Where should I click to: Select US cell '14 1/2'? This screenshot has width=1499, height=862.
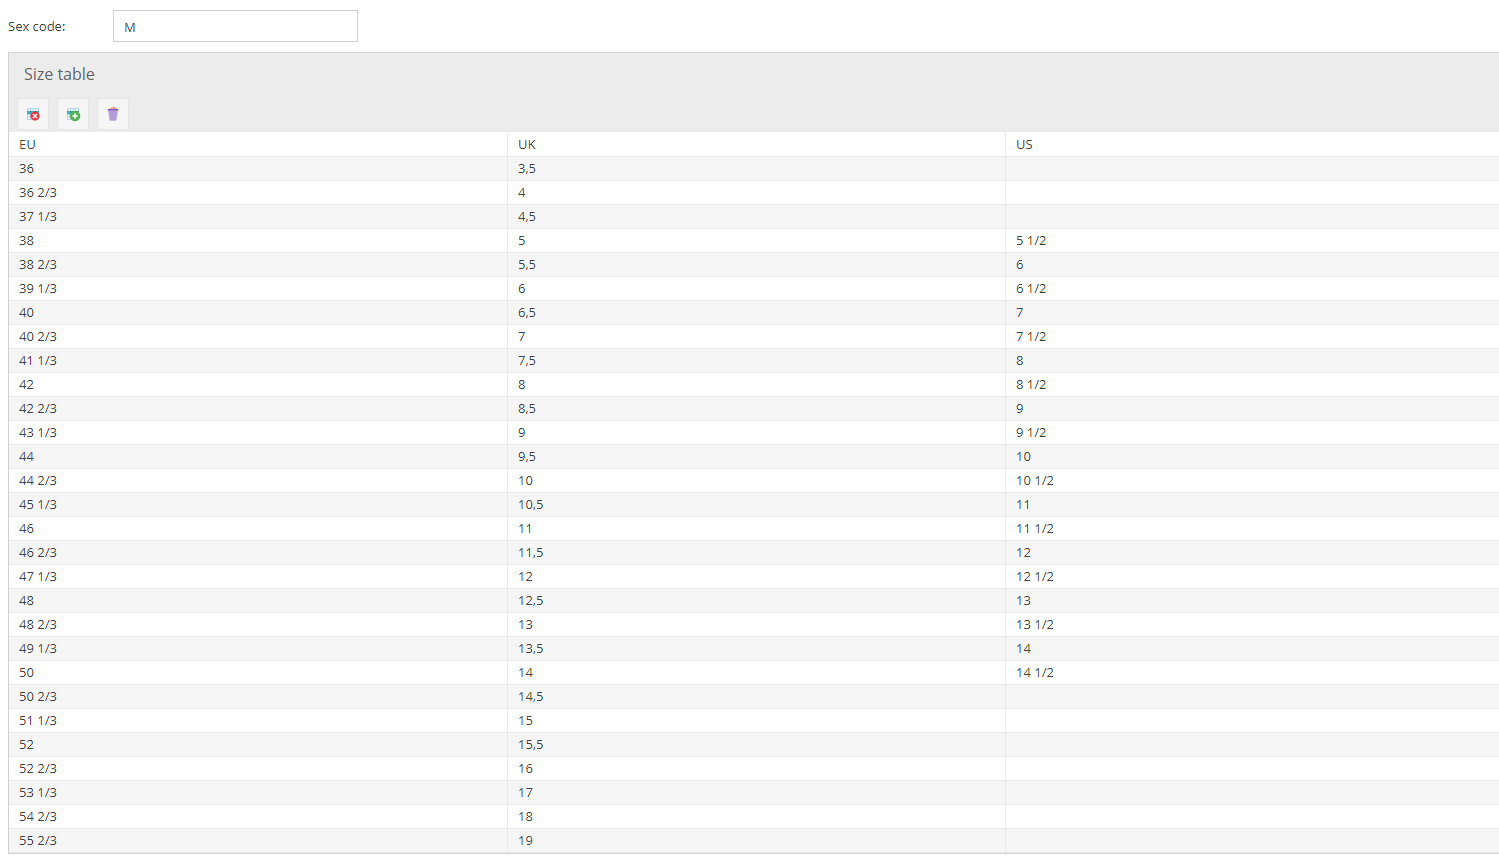pos(1252,672)
